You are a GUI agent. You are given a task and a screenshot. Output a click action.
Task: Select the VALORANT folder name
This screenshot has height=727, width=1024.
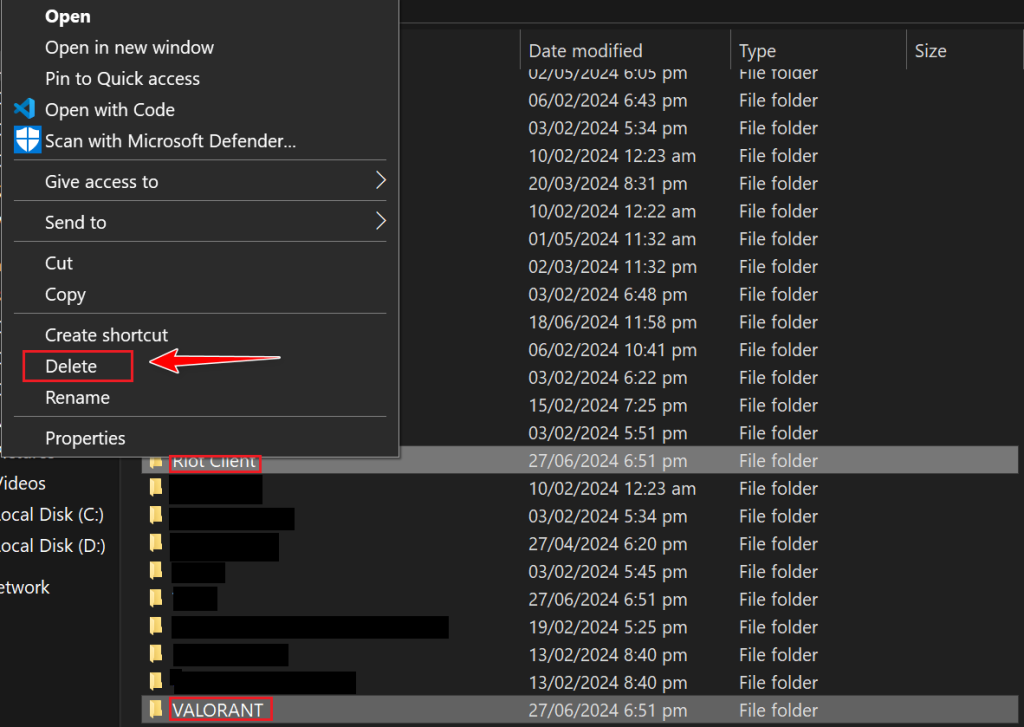218,710
